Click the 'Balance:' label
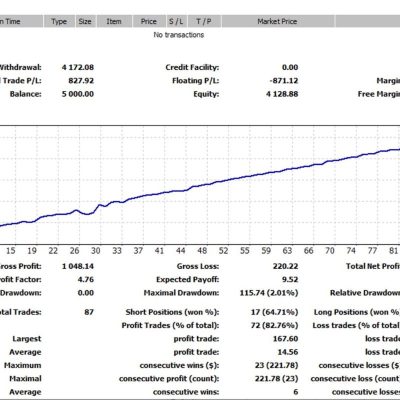The image size is (400, 400). pos(26,94)
